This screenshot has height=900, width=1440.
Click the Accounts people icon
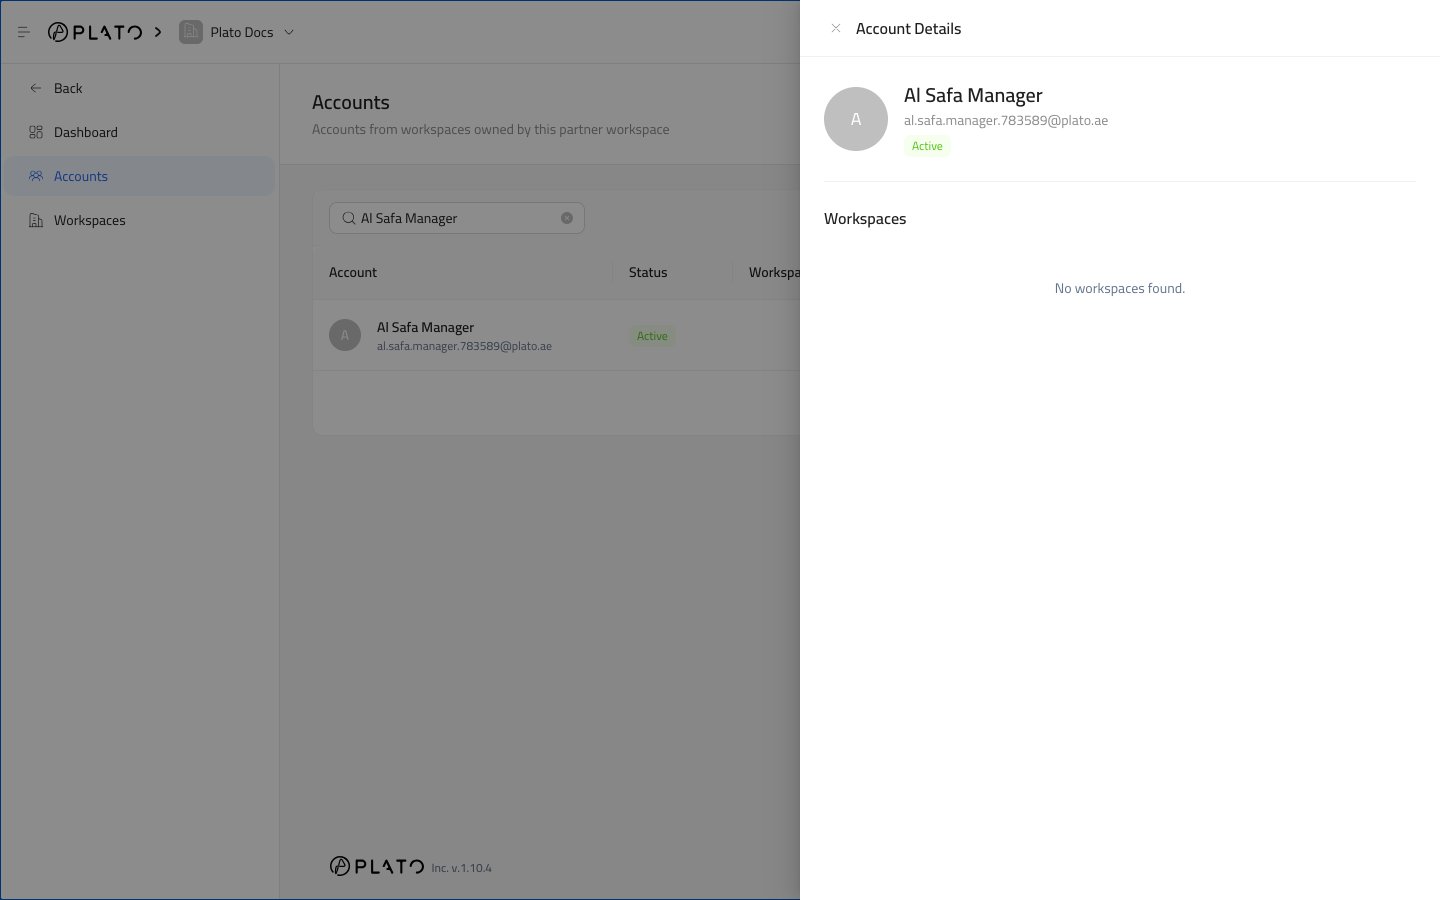[36, 176]
